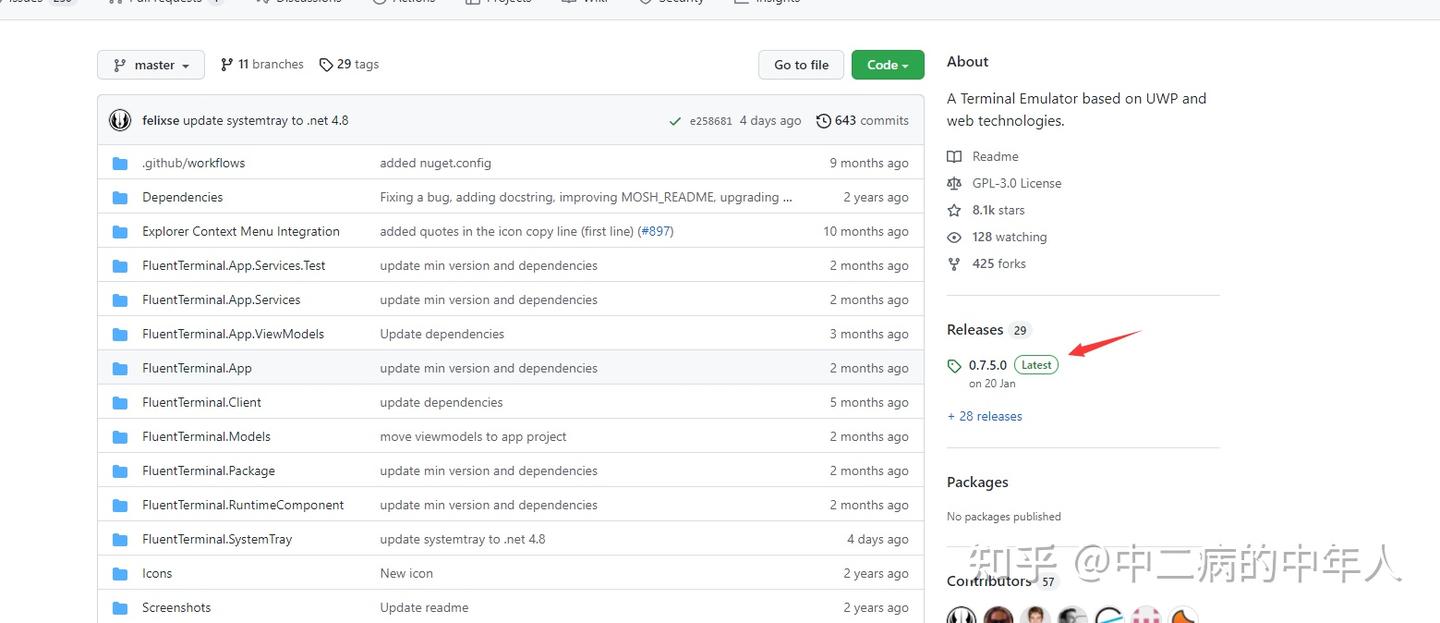The height and width of the screenshot is (623, 1440).
Task: Open commit hash e258681
Action: pos(711,121)
